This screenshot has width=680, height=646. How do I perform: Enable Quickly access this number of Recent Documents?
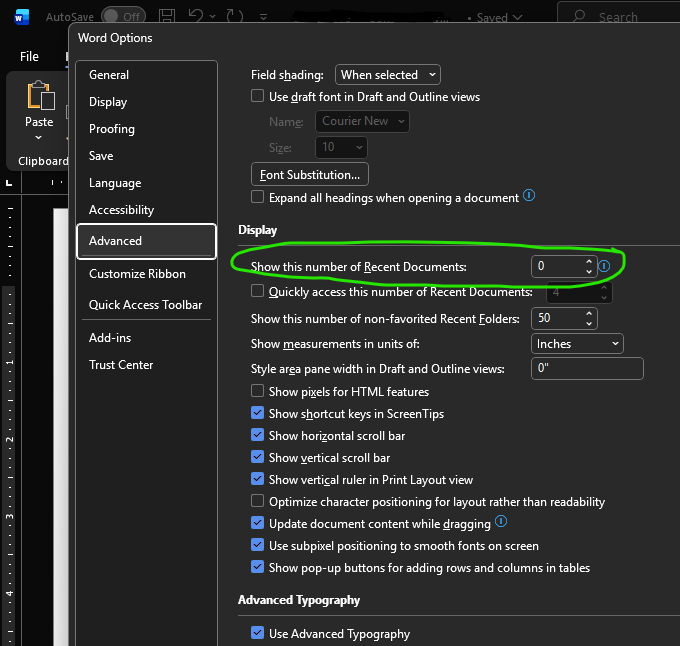pos(257,291)
